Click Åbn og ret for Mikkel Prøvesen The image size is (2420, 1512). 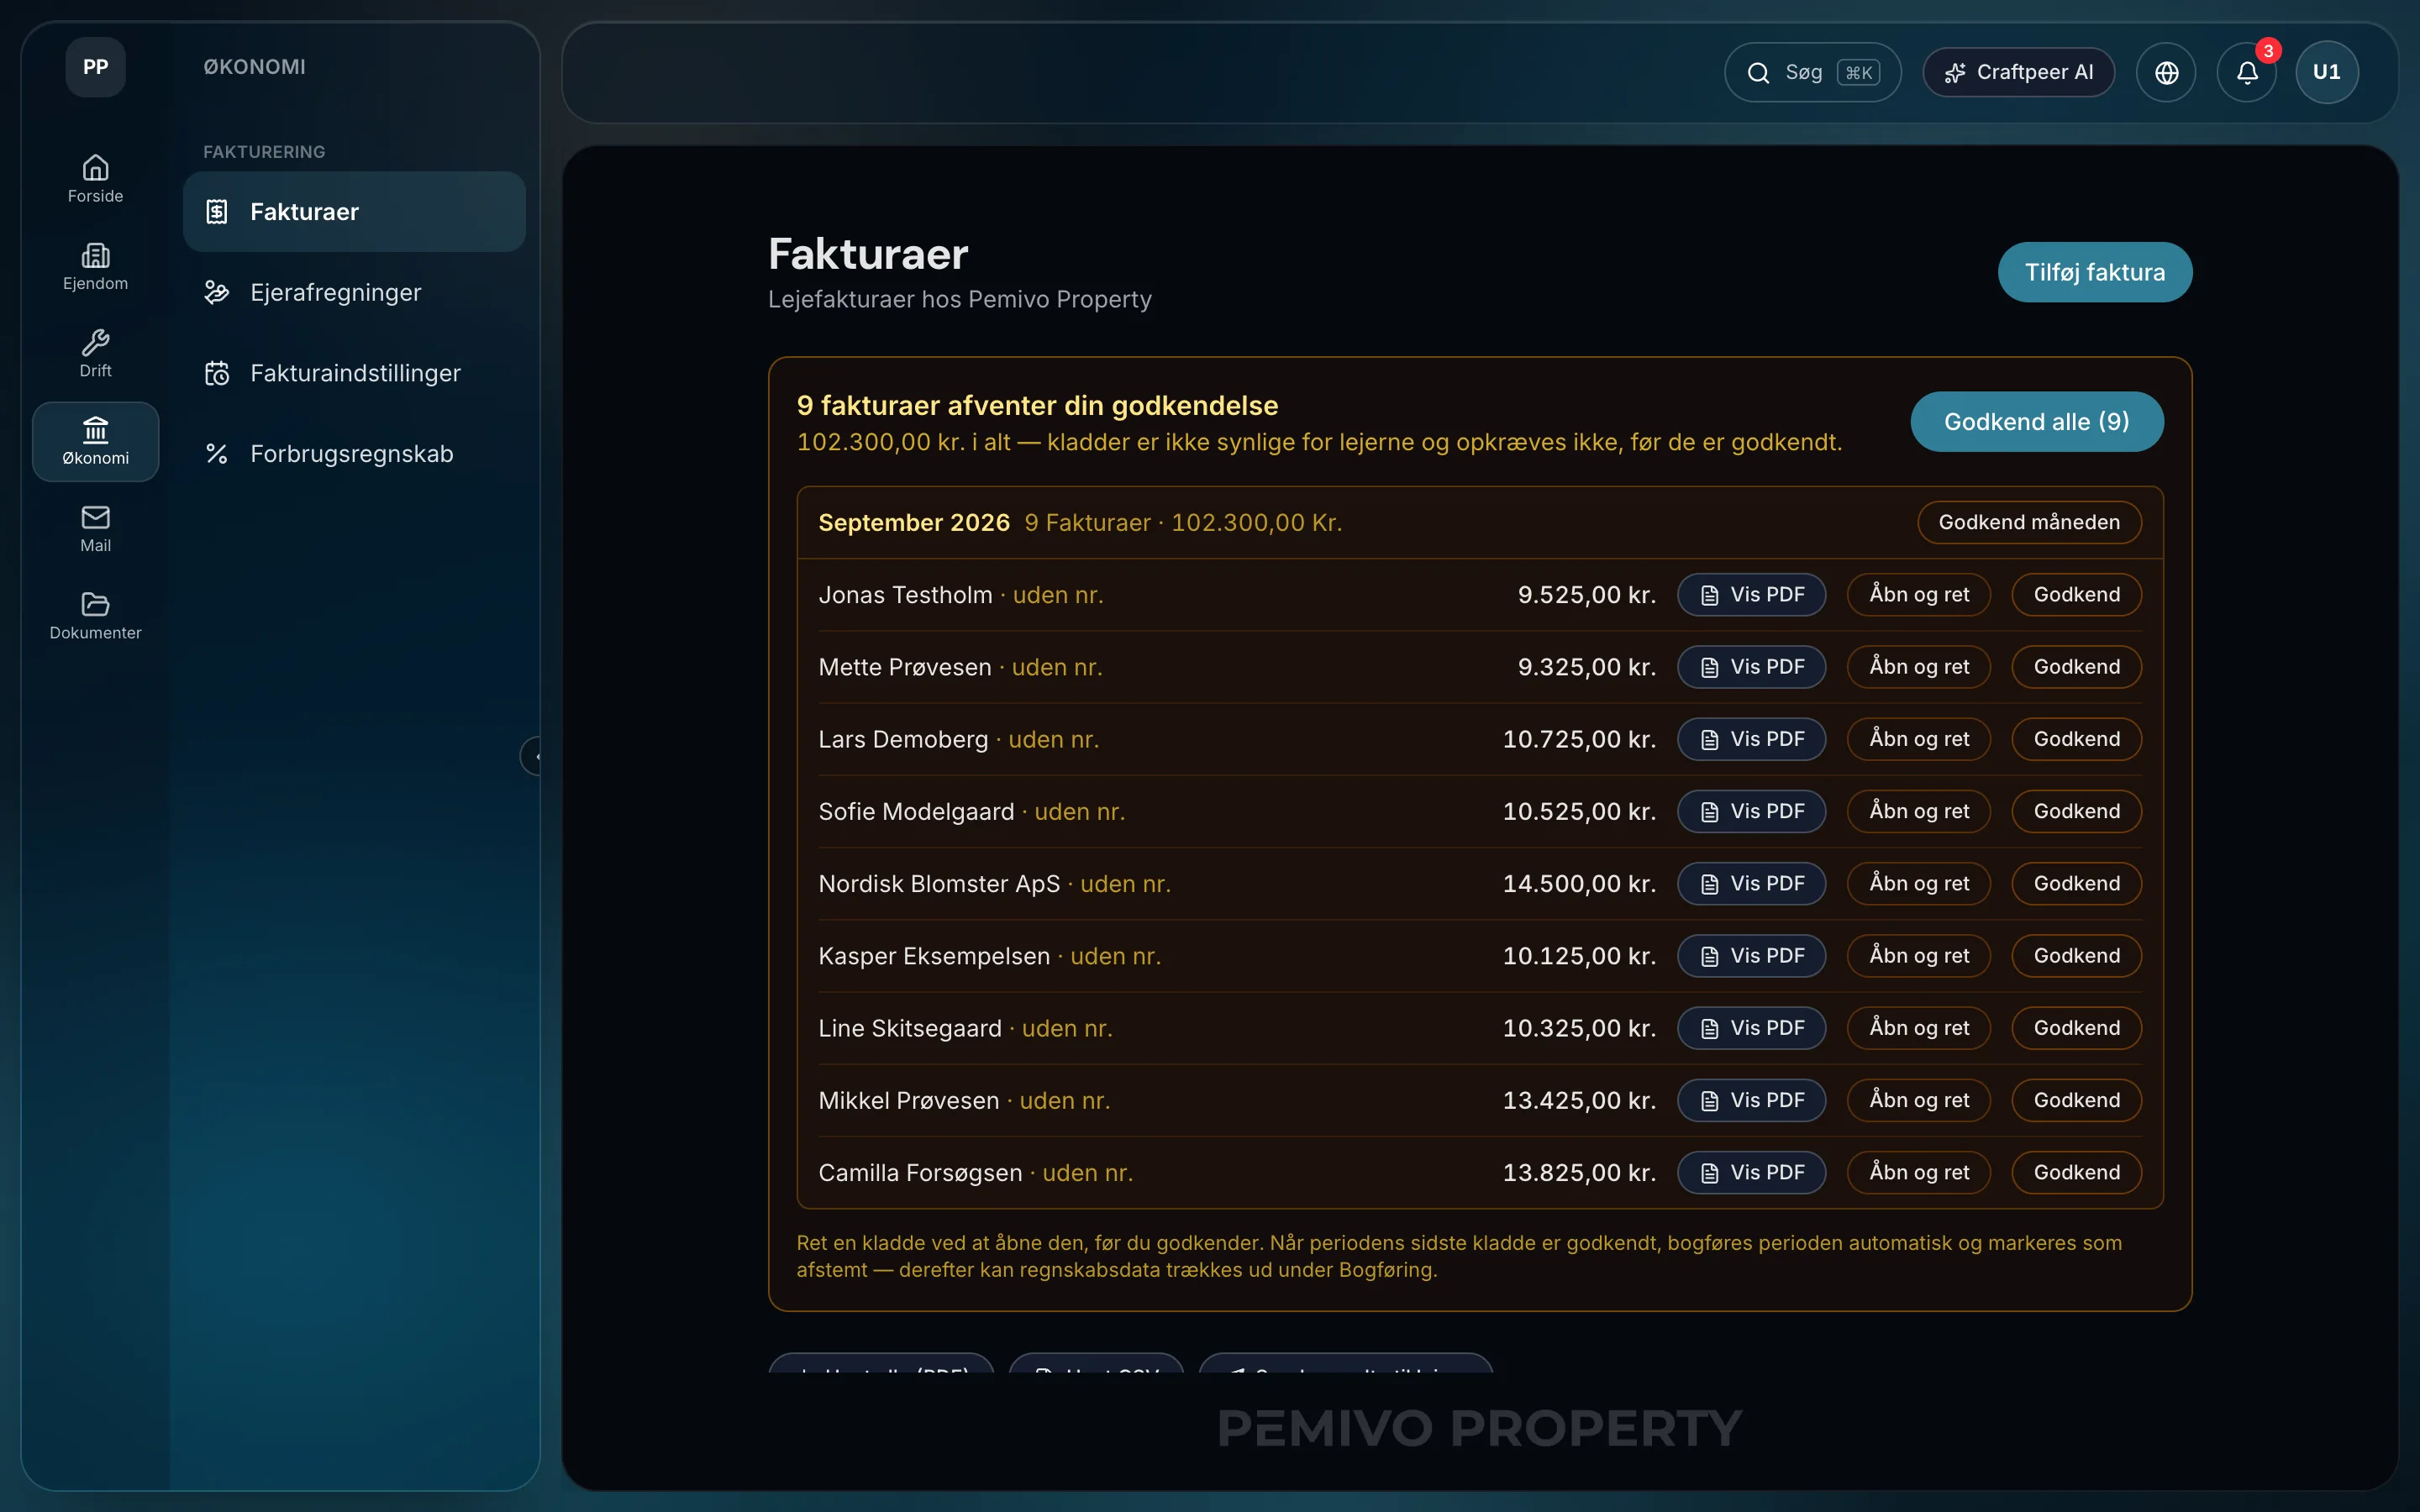coord(1918,1100)
